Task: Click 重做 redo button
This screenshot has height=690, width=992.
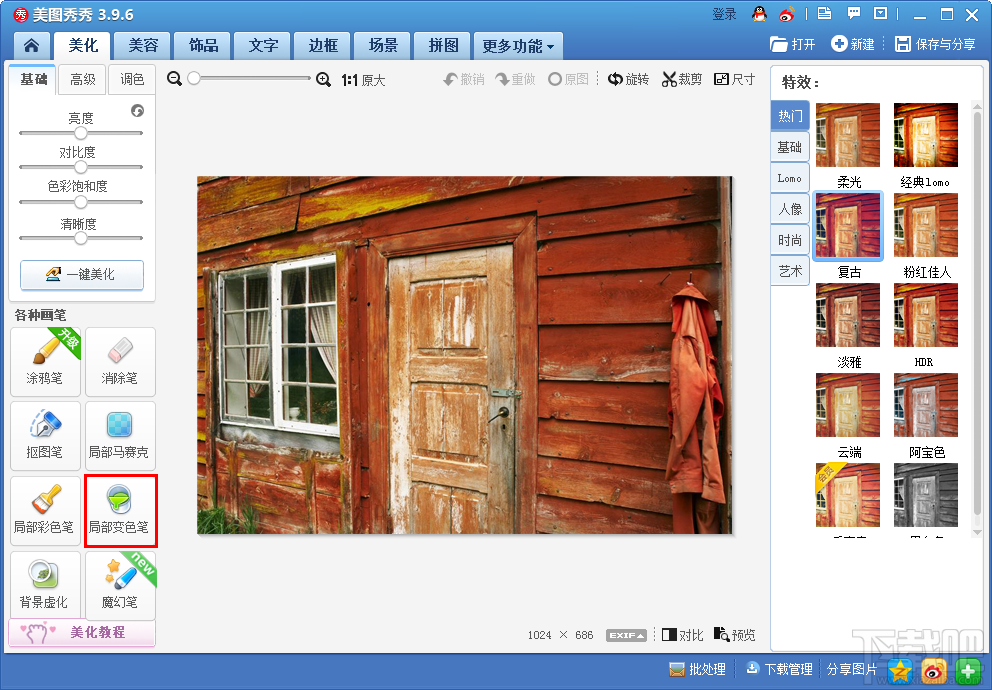Action: pyautogui.click(x=515, y=79)
